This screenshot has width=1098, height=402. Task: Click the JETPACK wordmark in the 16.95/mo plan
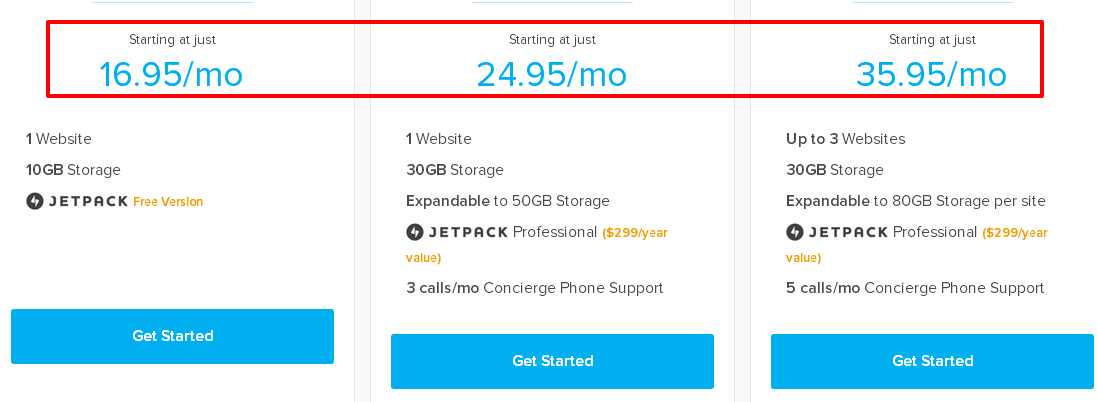coord(88,202)
